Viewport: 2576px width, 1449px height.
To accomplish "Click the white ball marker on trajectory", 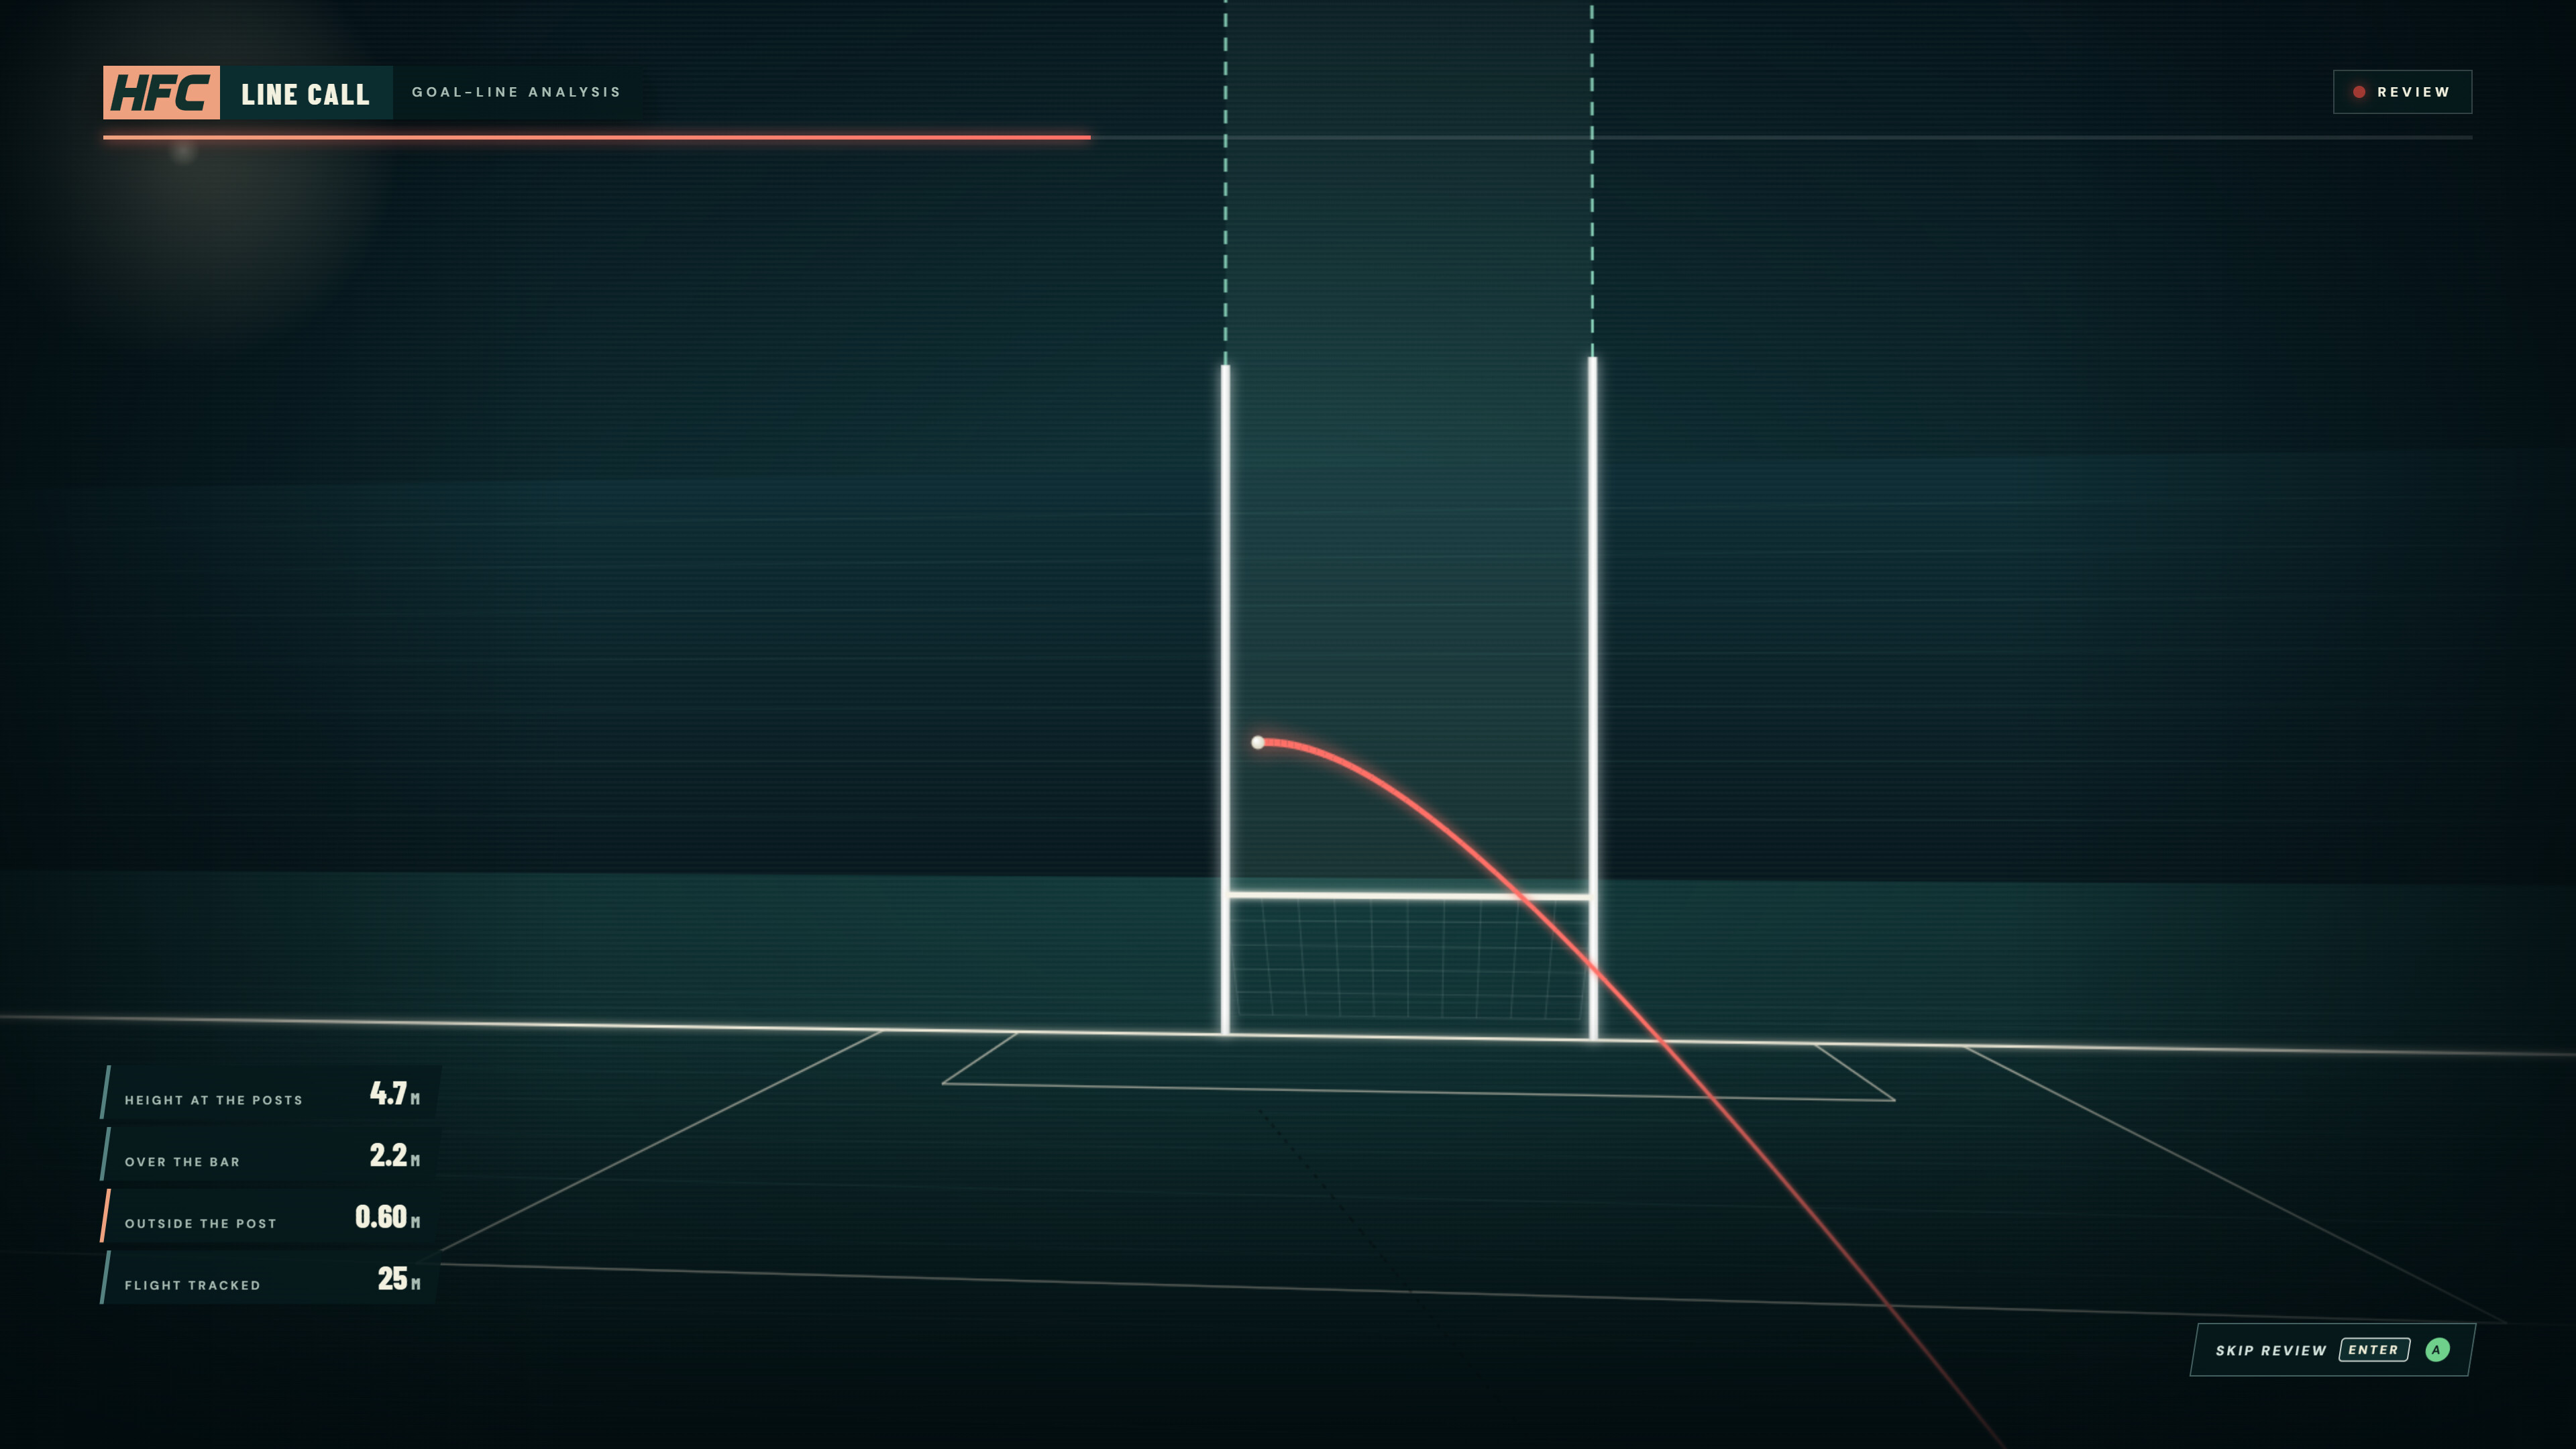I will click(1258, 742).
